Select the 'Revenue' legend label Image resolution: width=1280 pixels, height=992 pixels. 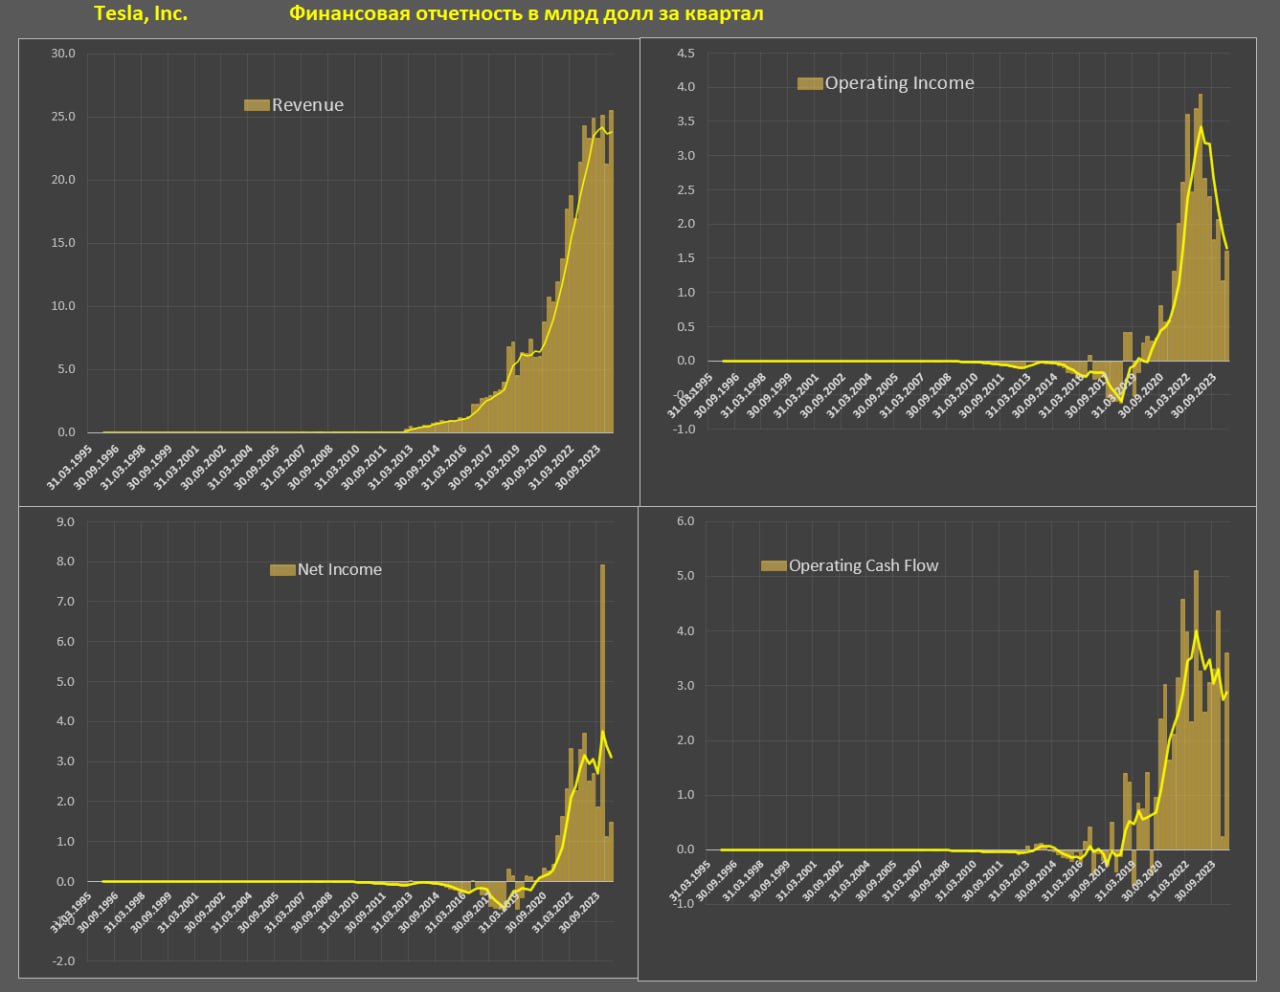coord(308,105)
